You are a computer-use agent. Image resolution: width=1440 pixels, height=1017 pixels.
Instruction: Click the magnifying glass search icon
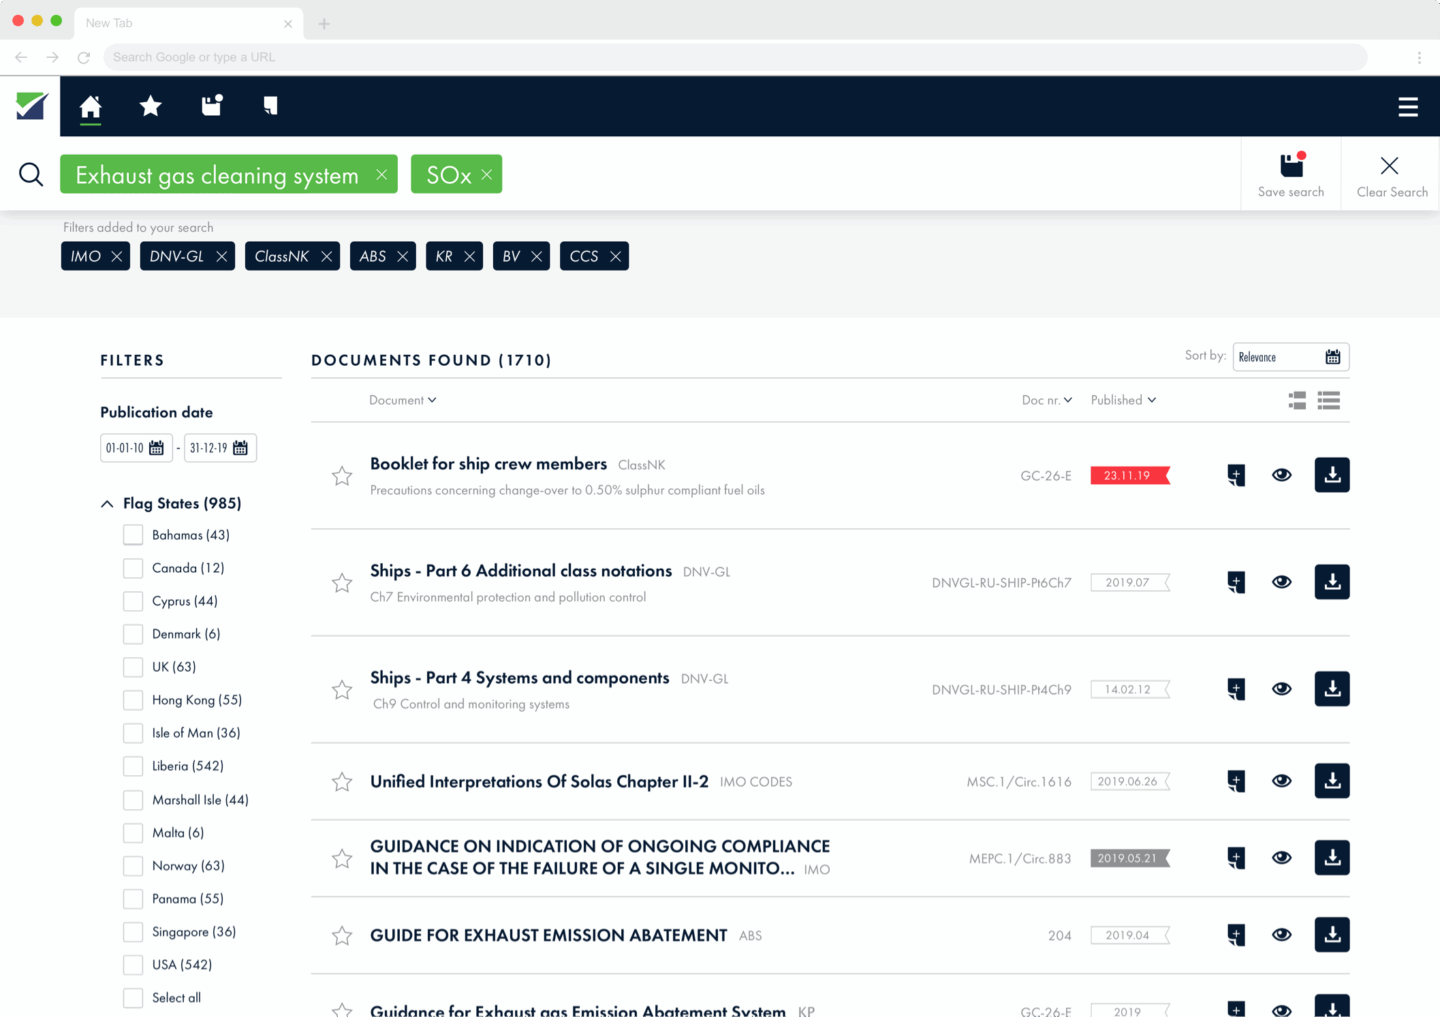click(x=31, y=175)
